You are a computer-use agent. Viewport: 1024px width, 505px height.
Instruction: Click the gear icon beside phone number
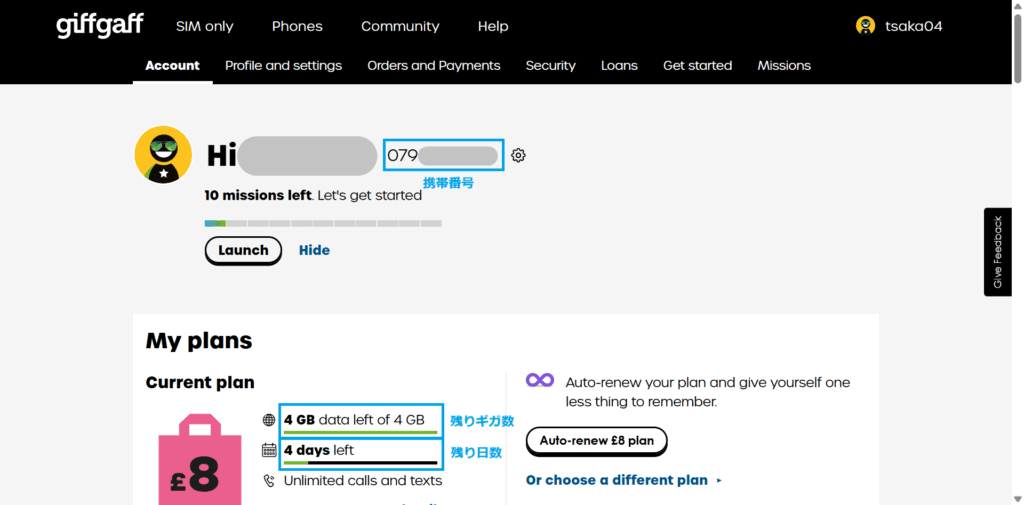[518, 155]
